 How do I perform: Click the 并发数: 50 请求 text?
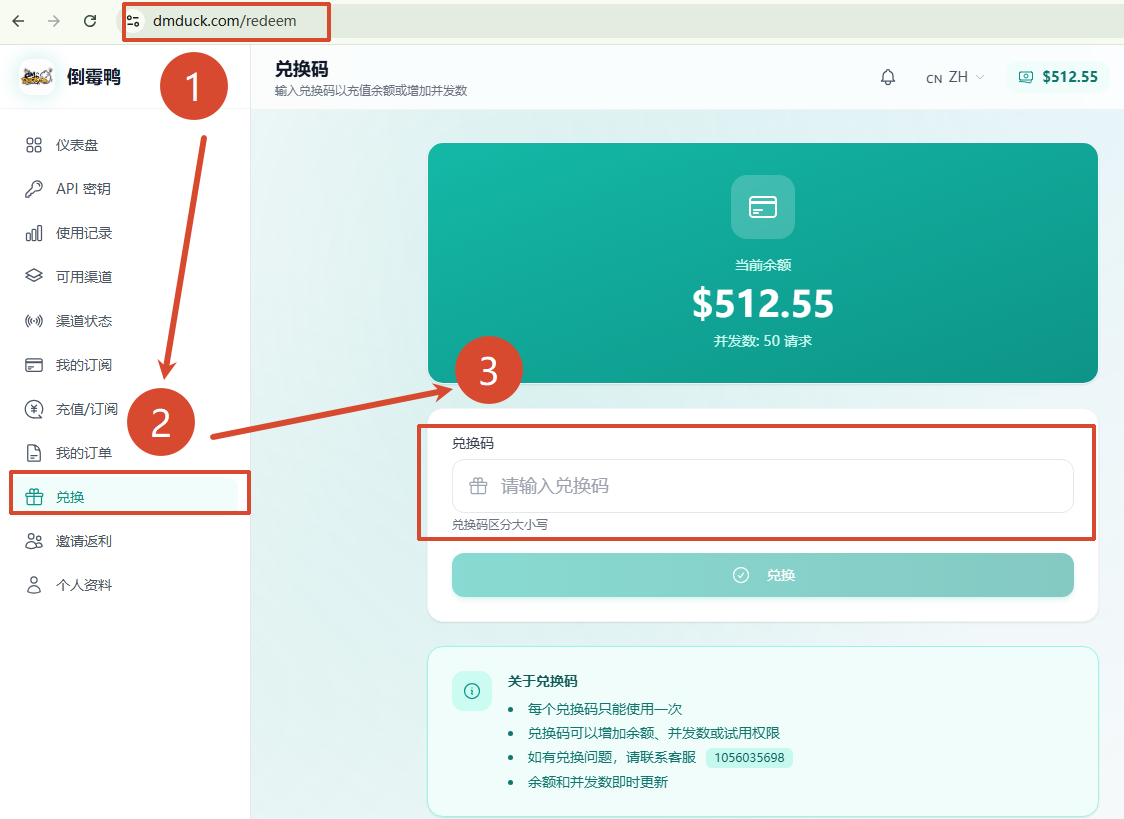point(763,341)
